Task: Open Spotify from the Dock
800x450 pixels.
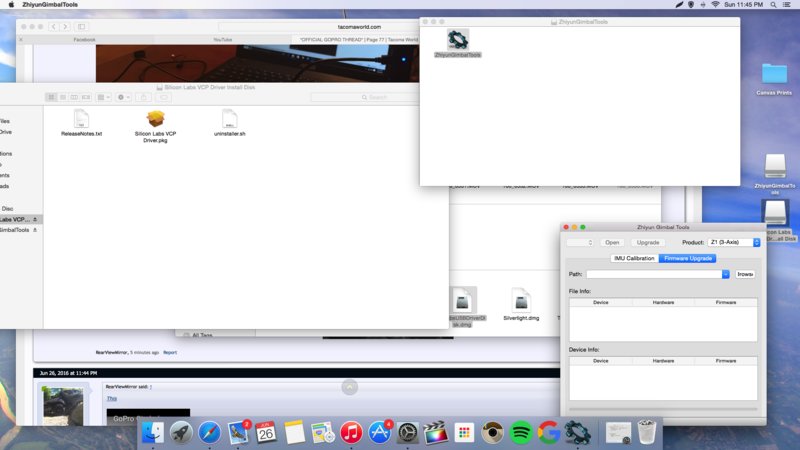Action: [520, 433]
